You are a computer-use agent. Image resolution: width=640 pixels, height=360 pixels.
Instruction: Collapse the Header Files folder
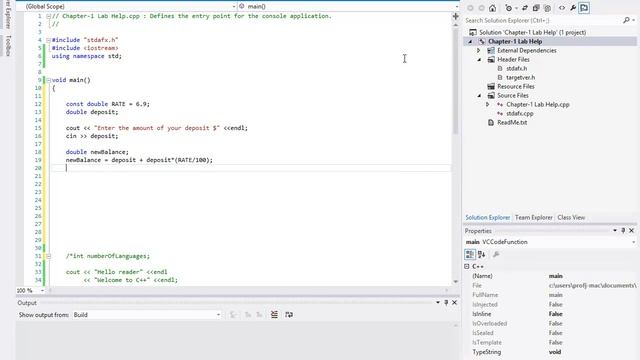click(x=479, y=60)
